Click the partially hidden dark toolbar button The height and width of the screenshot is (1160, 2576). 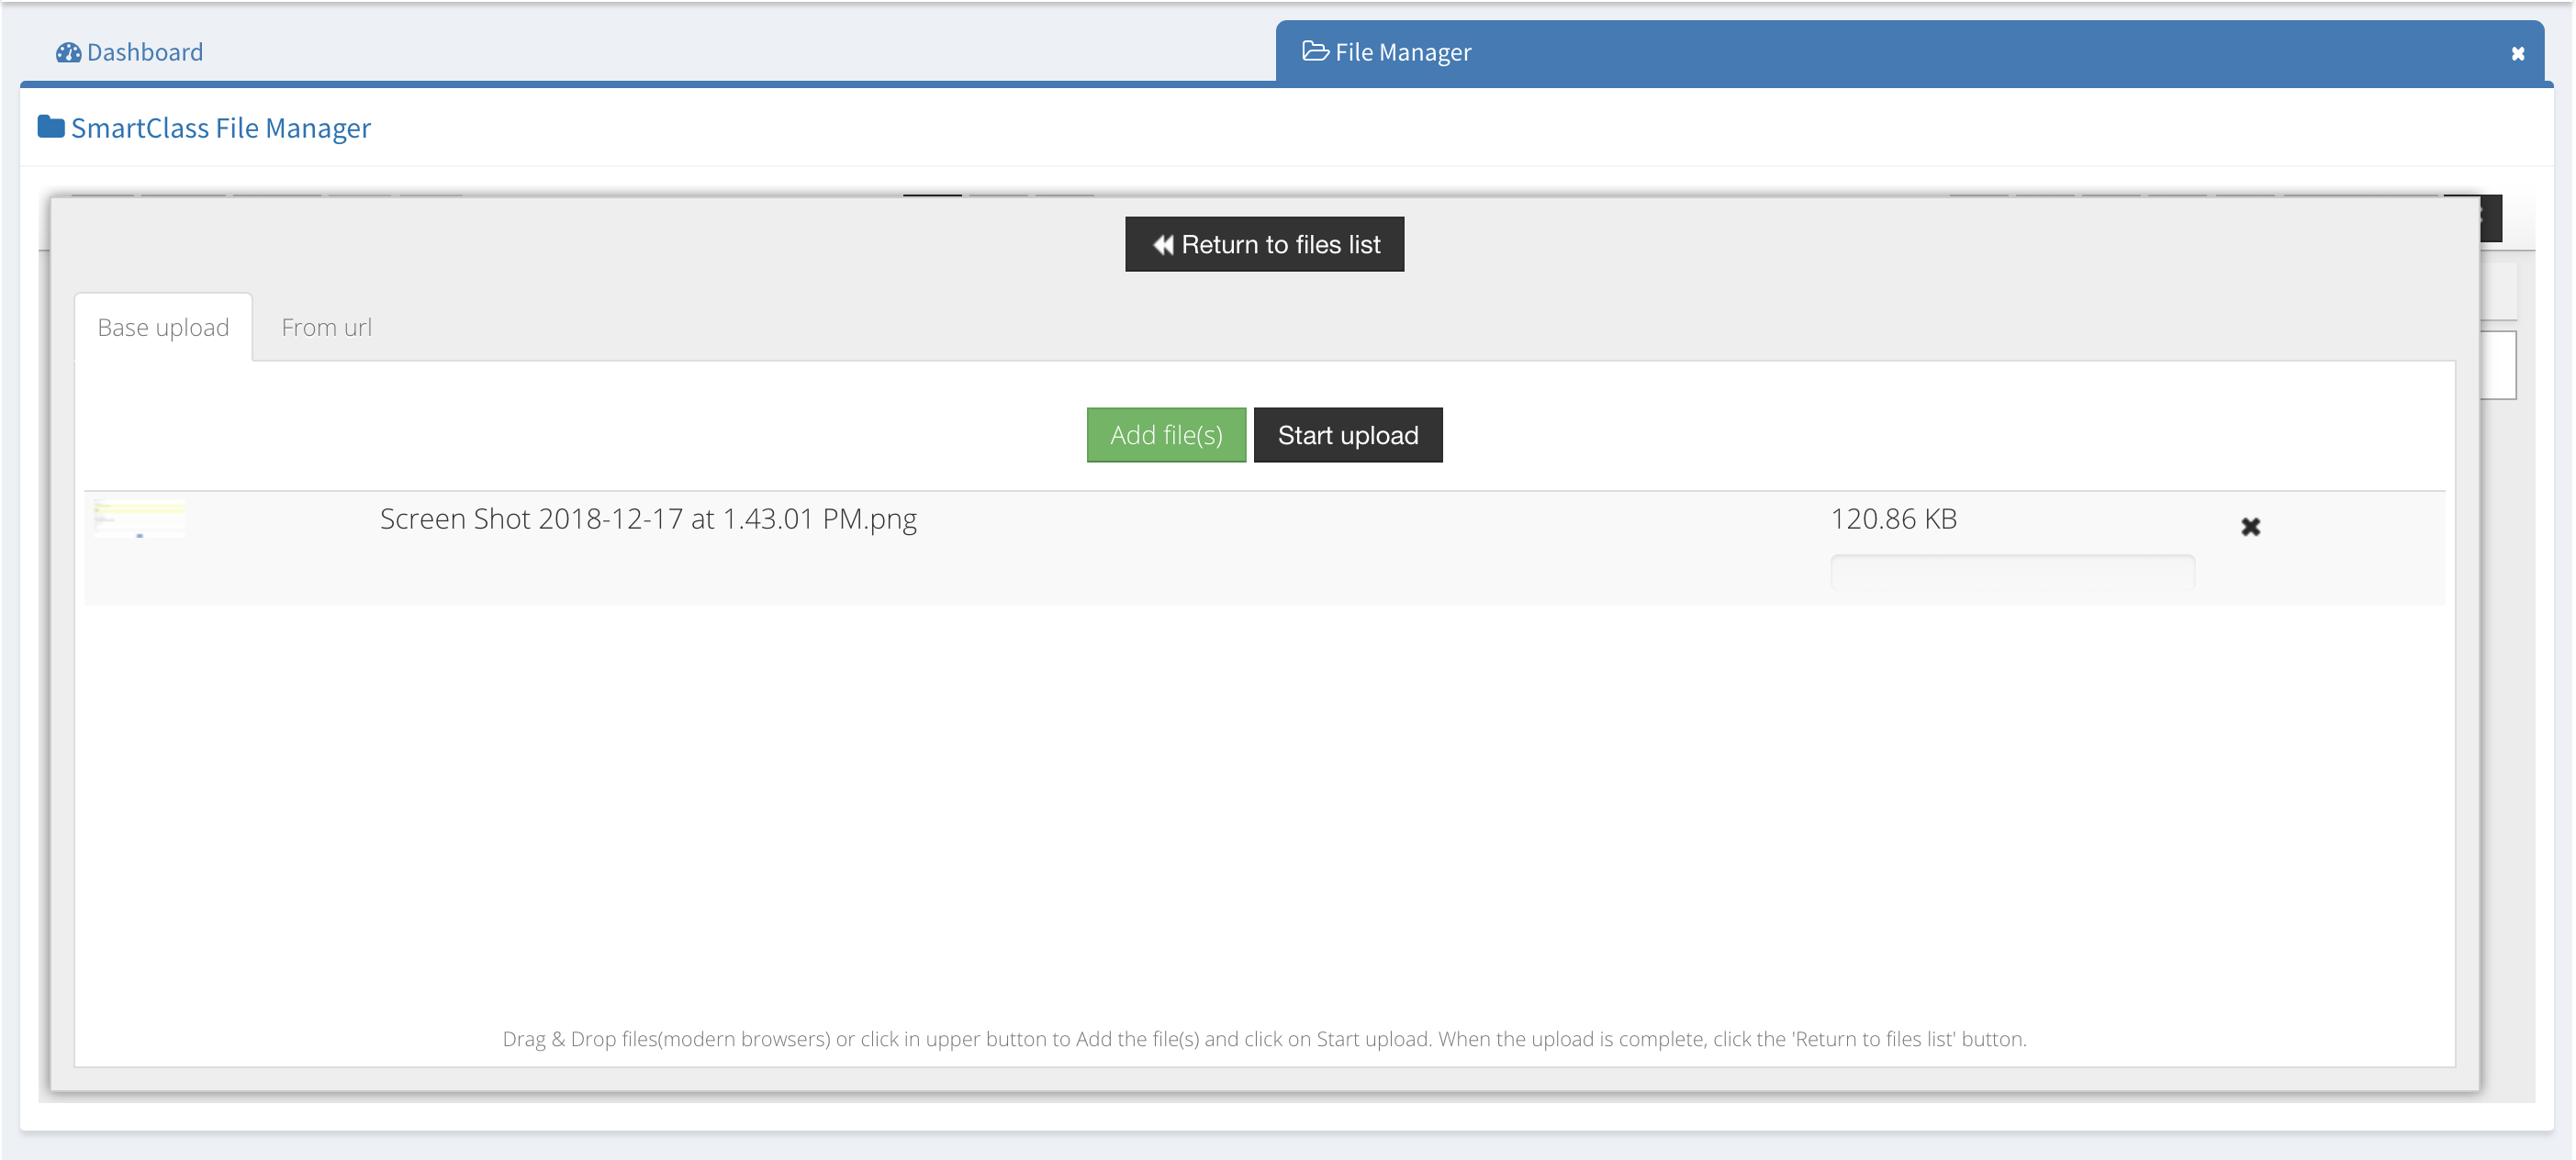click(2490, 218)
